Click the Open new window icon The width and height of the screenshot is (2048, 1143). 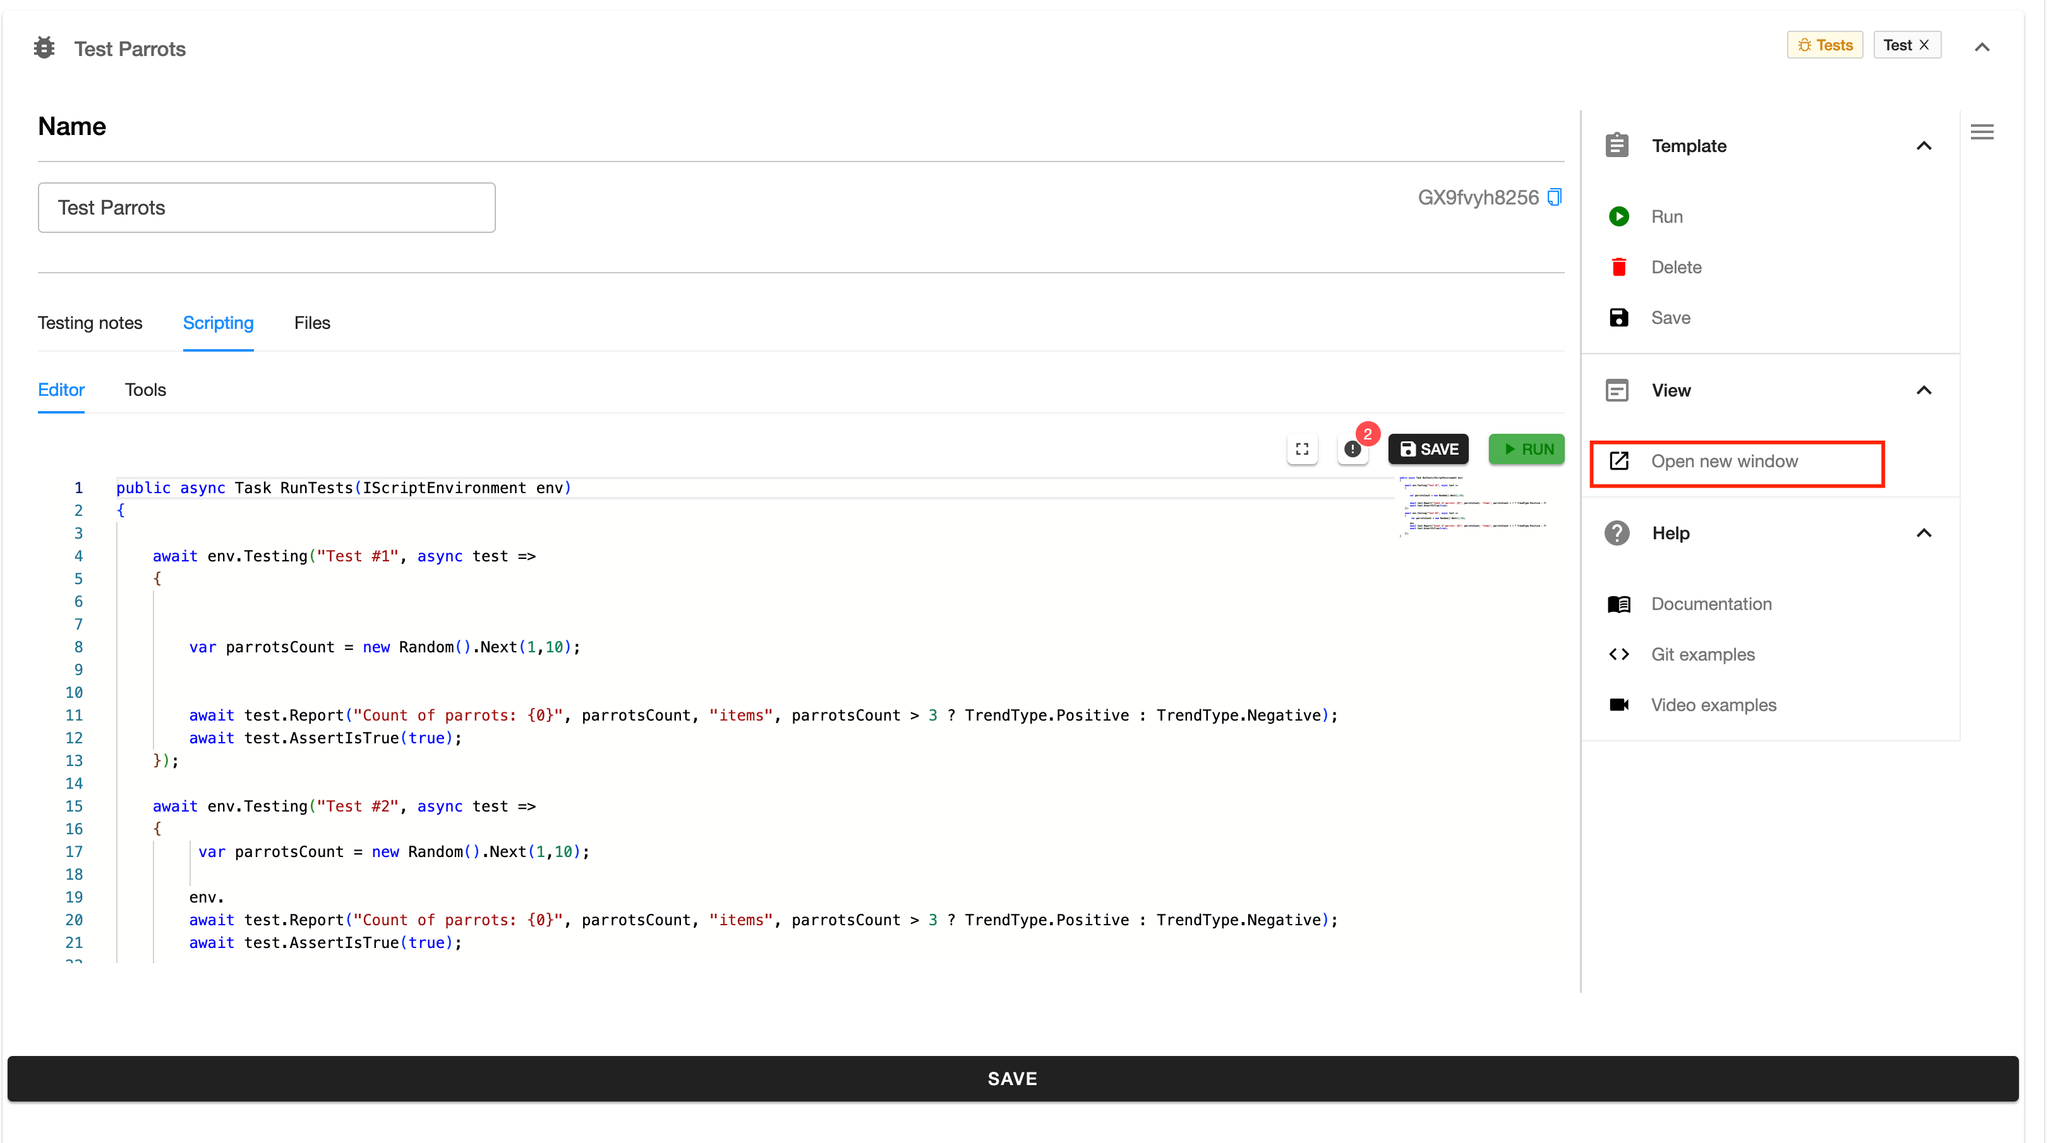[x=1618, y=461]
